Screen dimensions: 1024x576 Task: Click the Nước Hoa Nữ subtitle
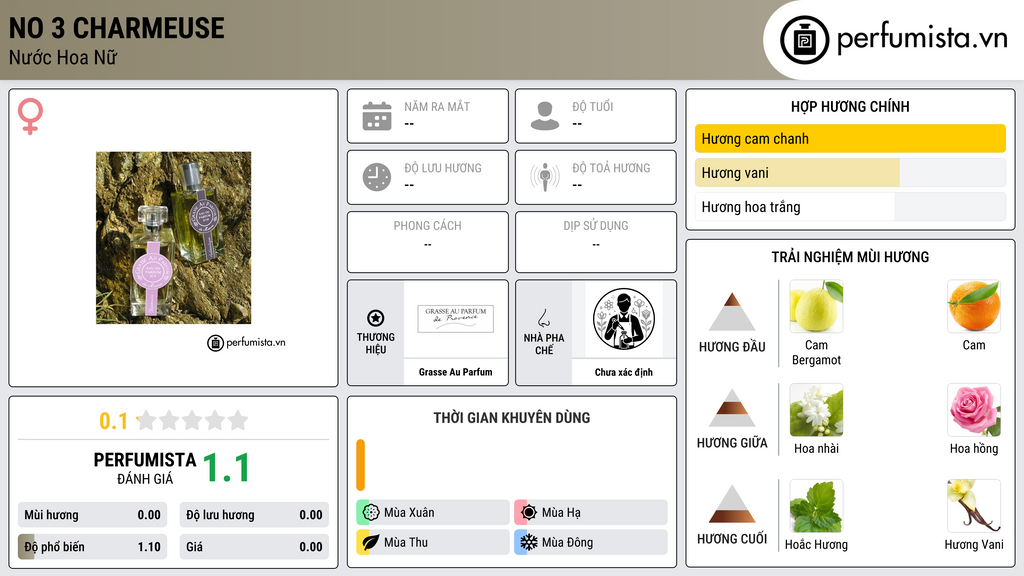tap(63, 57)
